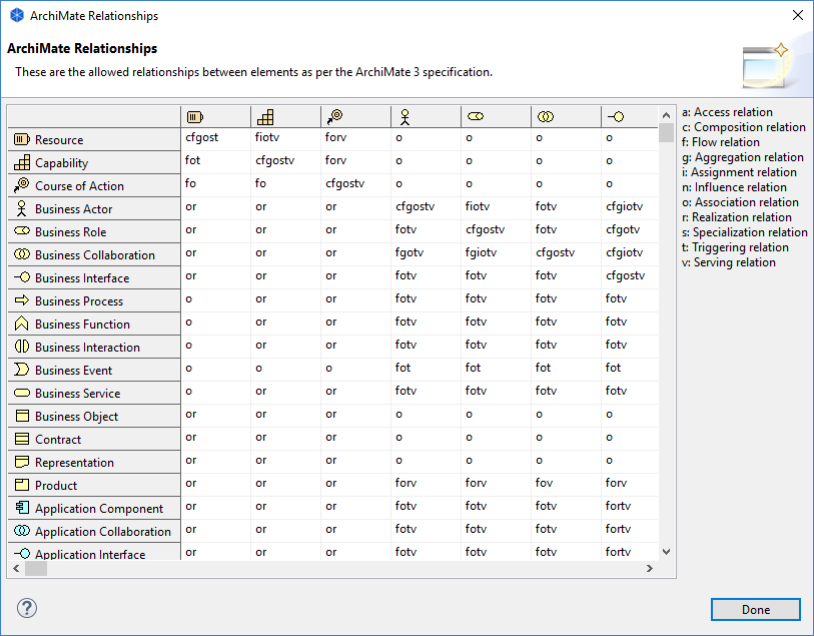Click the horizontal scrollbar right arrow
Screen dimensions: 814x636
coord(649,568)
